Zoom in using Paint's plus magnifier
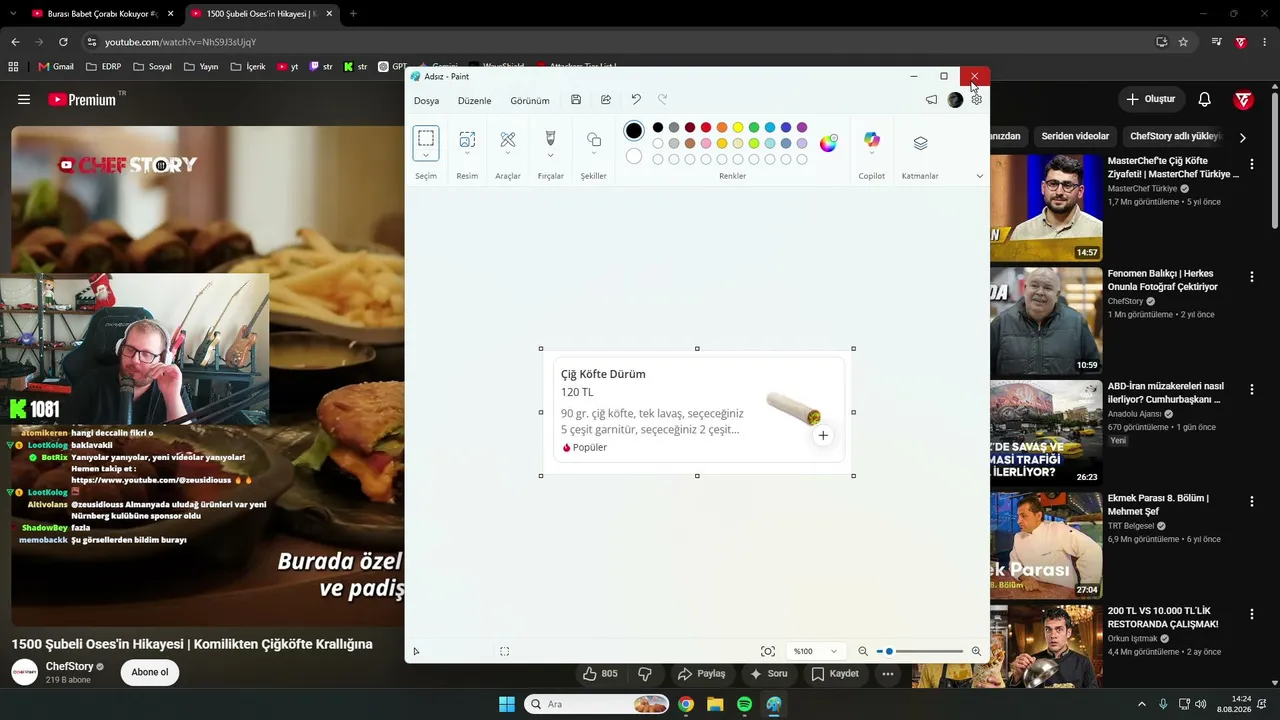Viewport: 1280px width, 720px height. pyautogui.click(x=976, y=651)
